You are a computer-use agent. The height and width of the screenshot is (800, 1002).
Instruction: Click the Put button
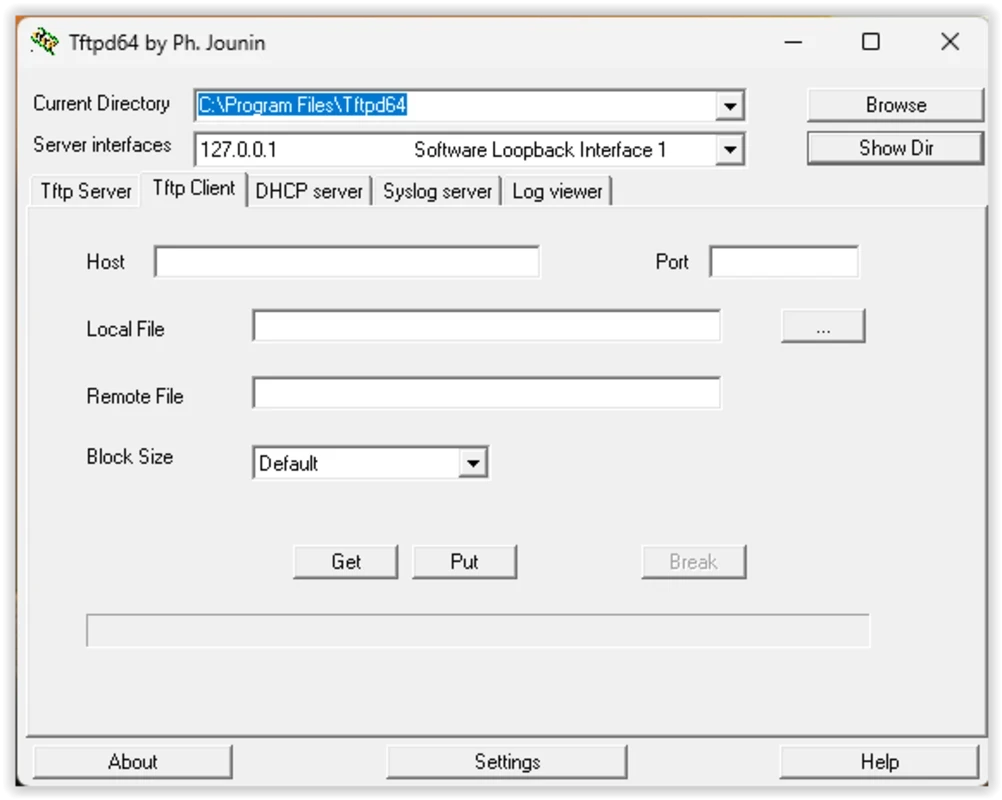[x=465, y=562]
